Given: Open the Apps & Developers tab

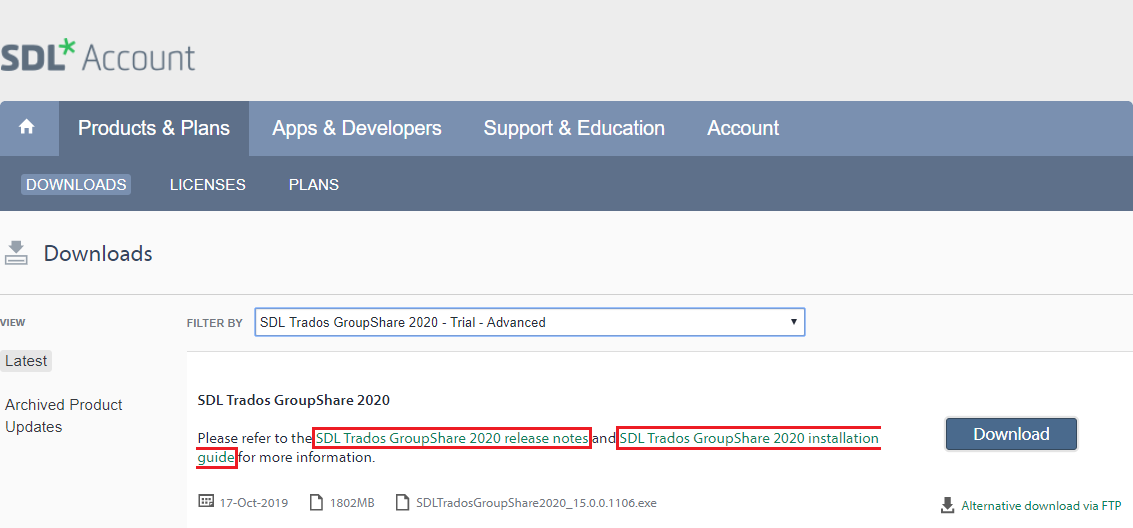Looking at the screenshot, I should [x=357, y=128].
